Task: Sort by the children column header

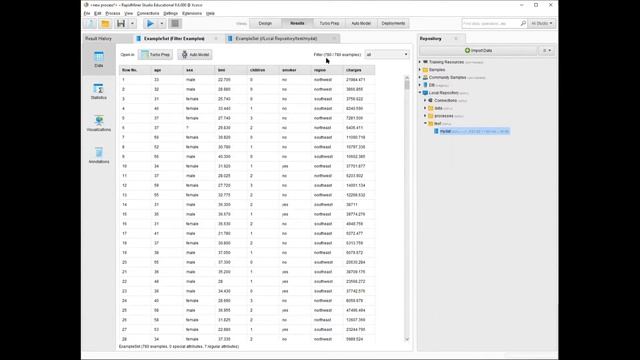Action: (x=263, y=70)
